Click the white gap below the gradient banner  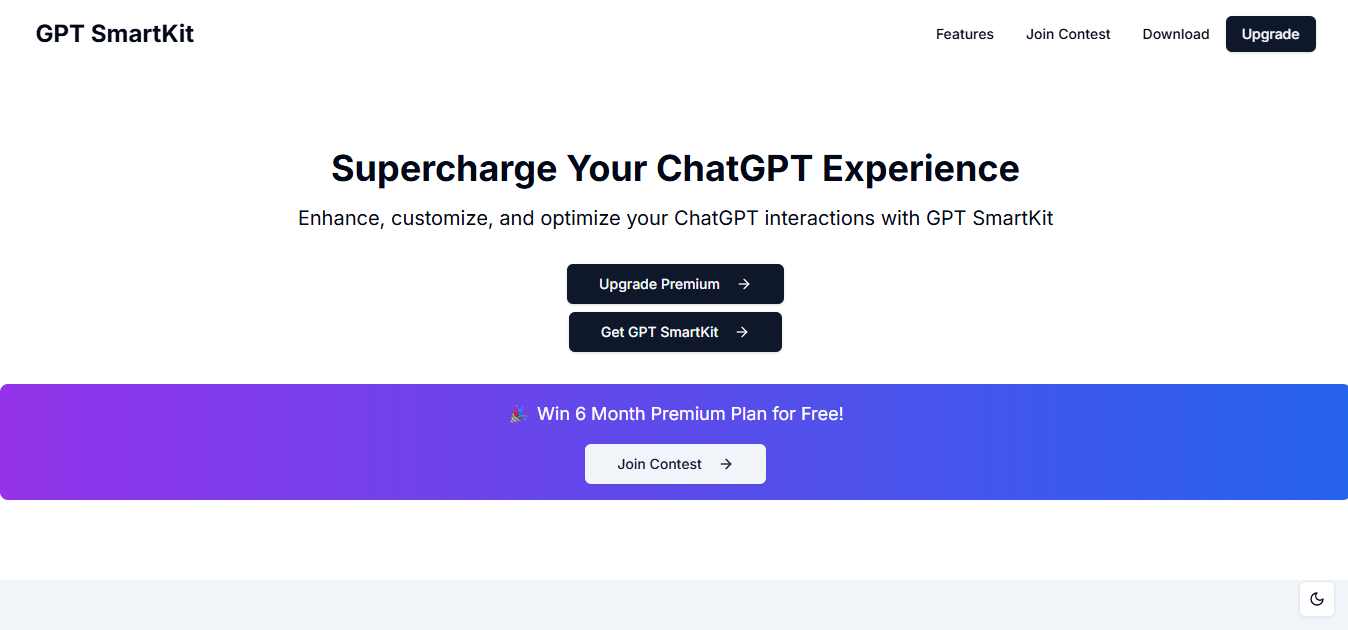tap(674, 540)
